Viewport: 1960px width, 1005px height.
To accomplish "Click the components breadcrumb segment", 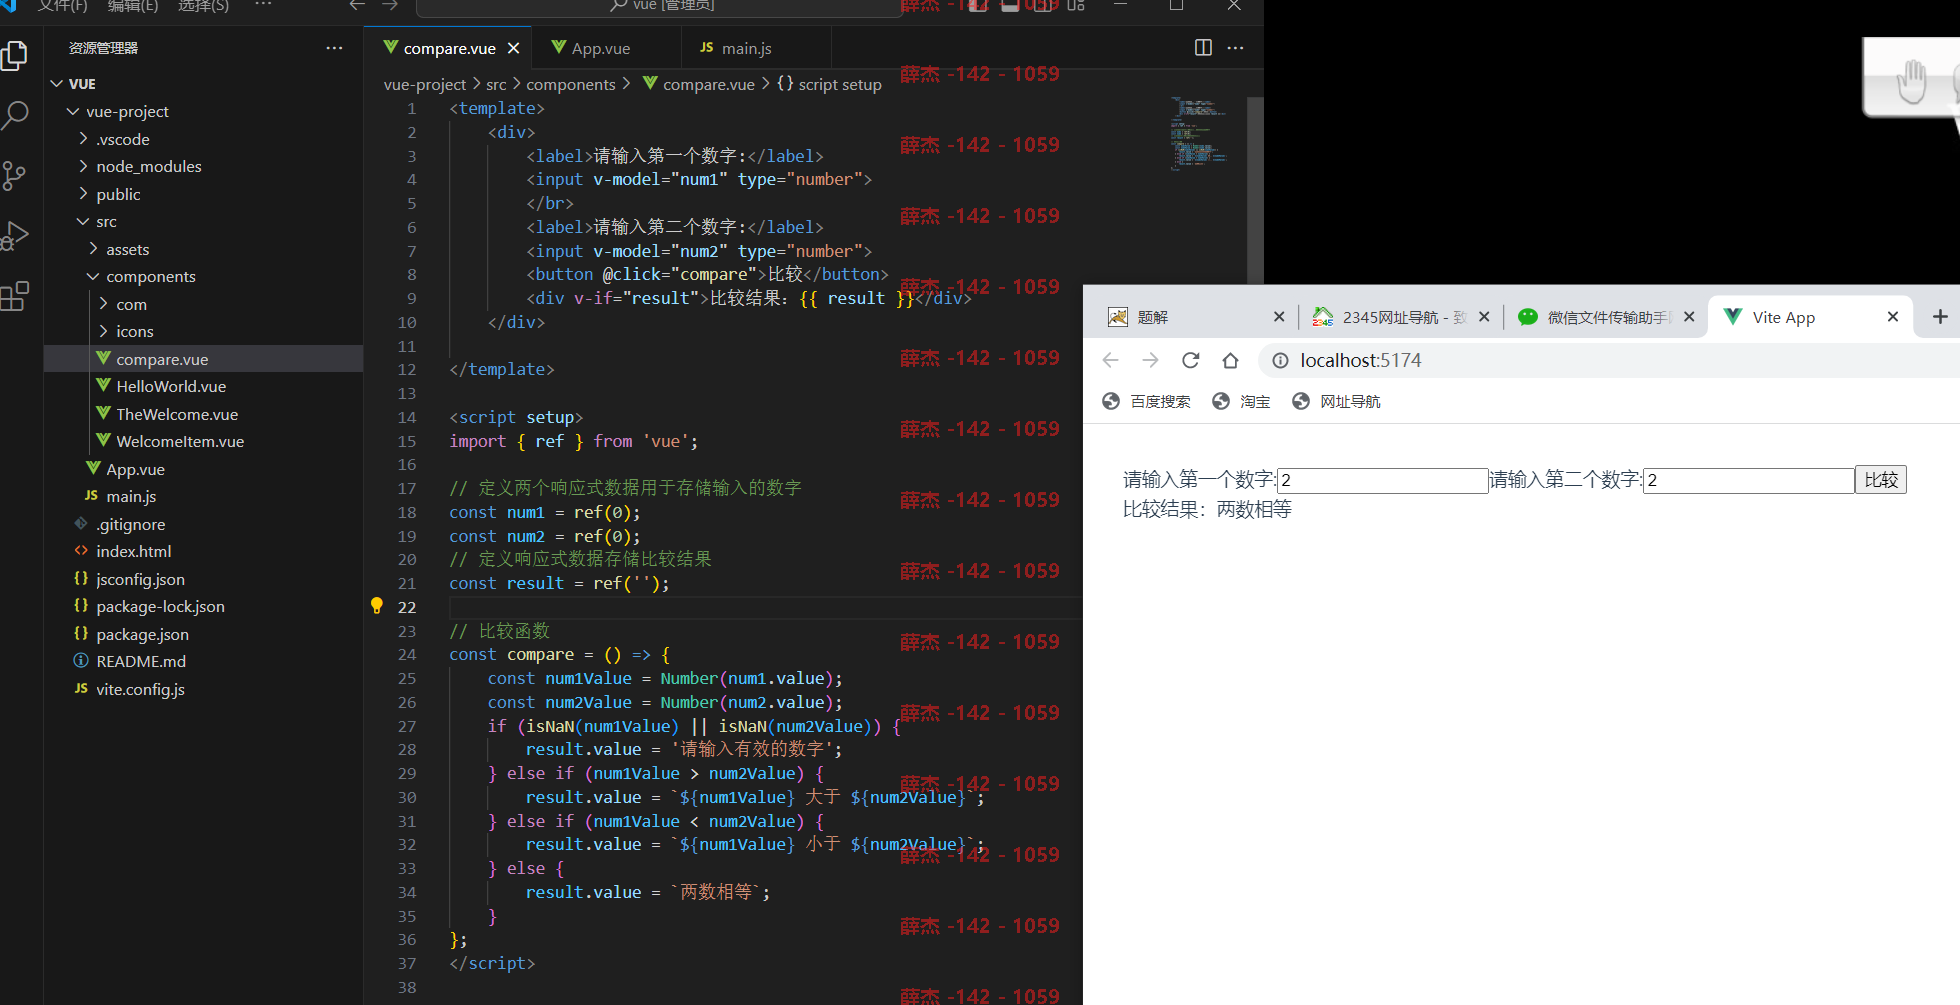I will coord(571,84).
